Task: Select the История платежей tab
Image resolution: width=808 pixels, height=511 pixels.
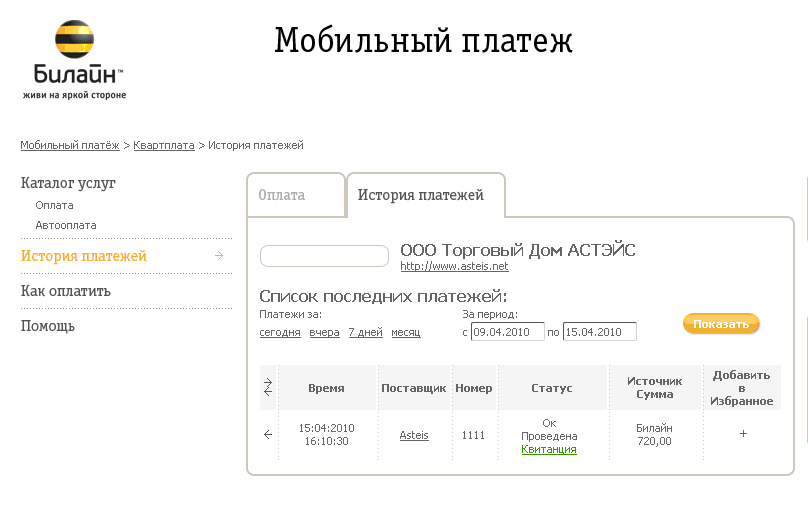Action: [421, 195]
